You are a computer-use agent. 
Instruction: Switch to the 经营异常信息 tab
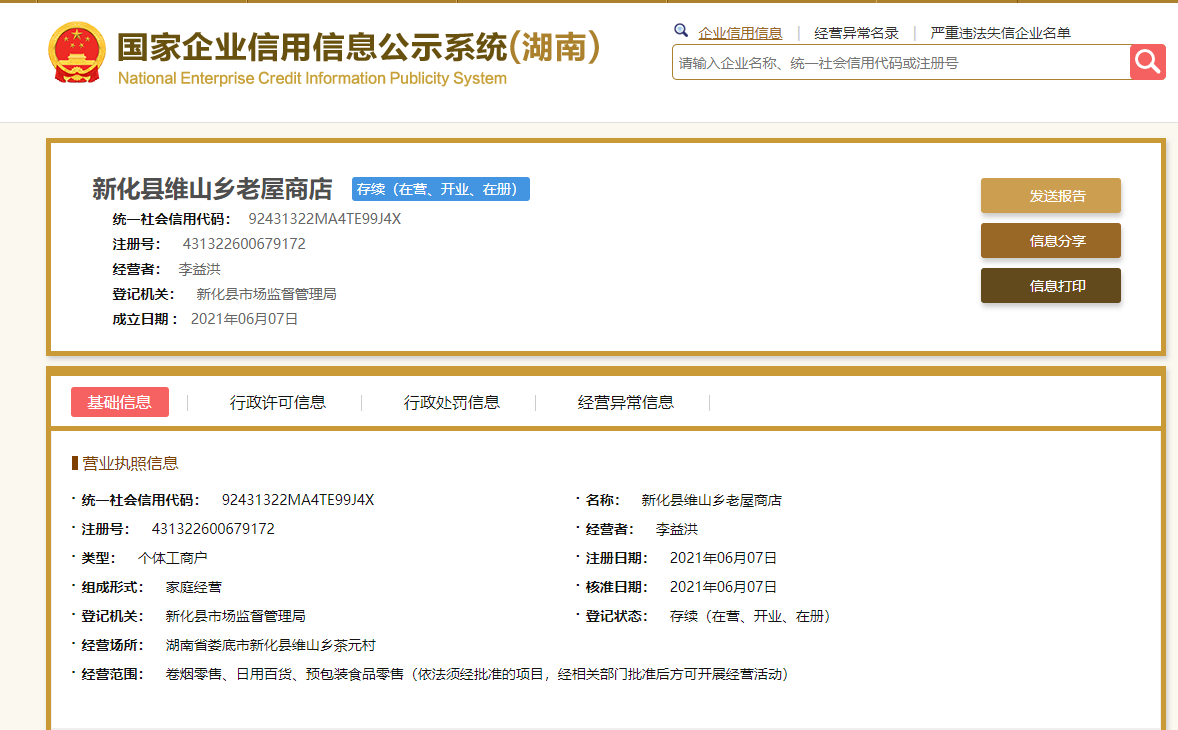tap(626, 403)
